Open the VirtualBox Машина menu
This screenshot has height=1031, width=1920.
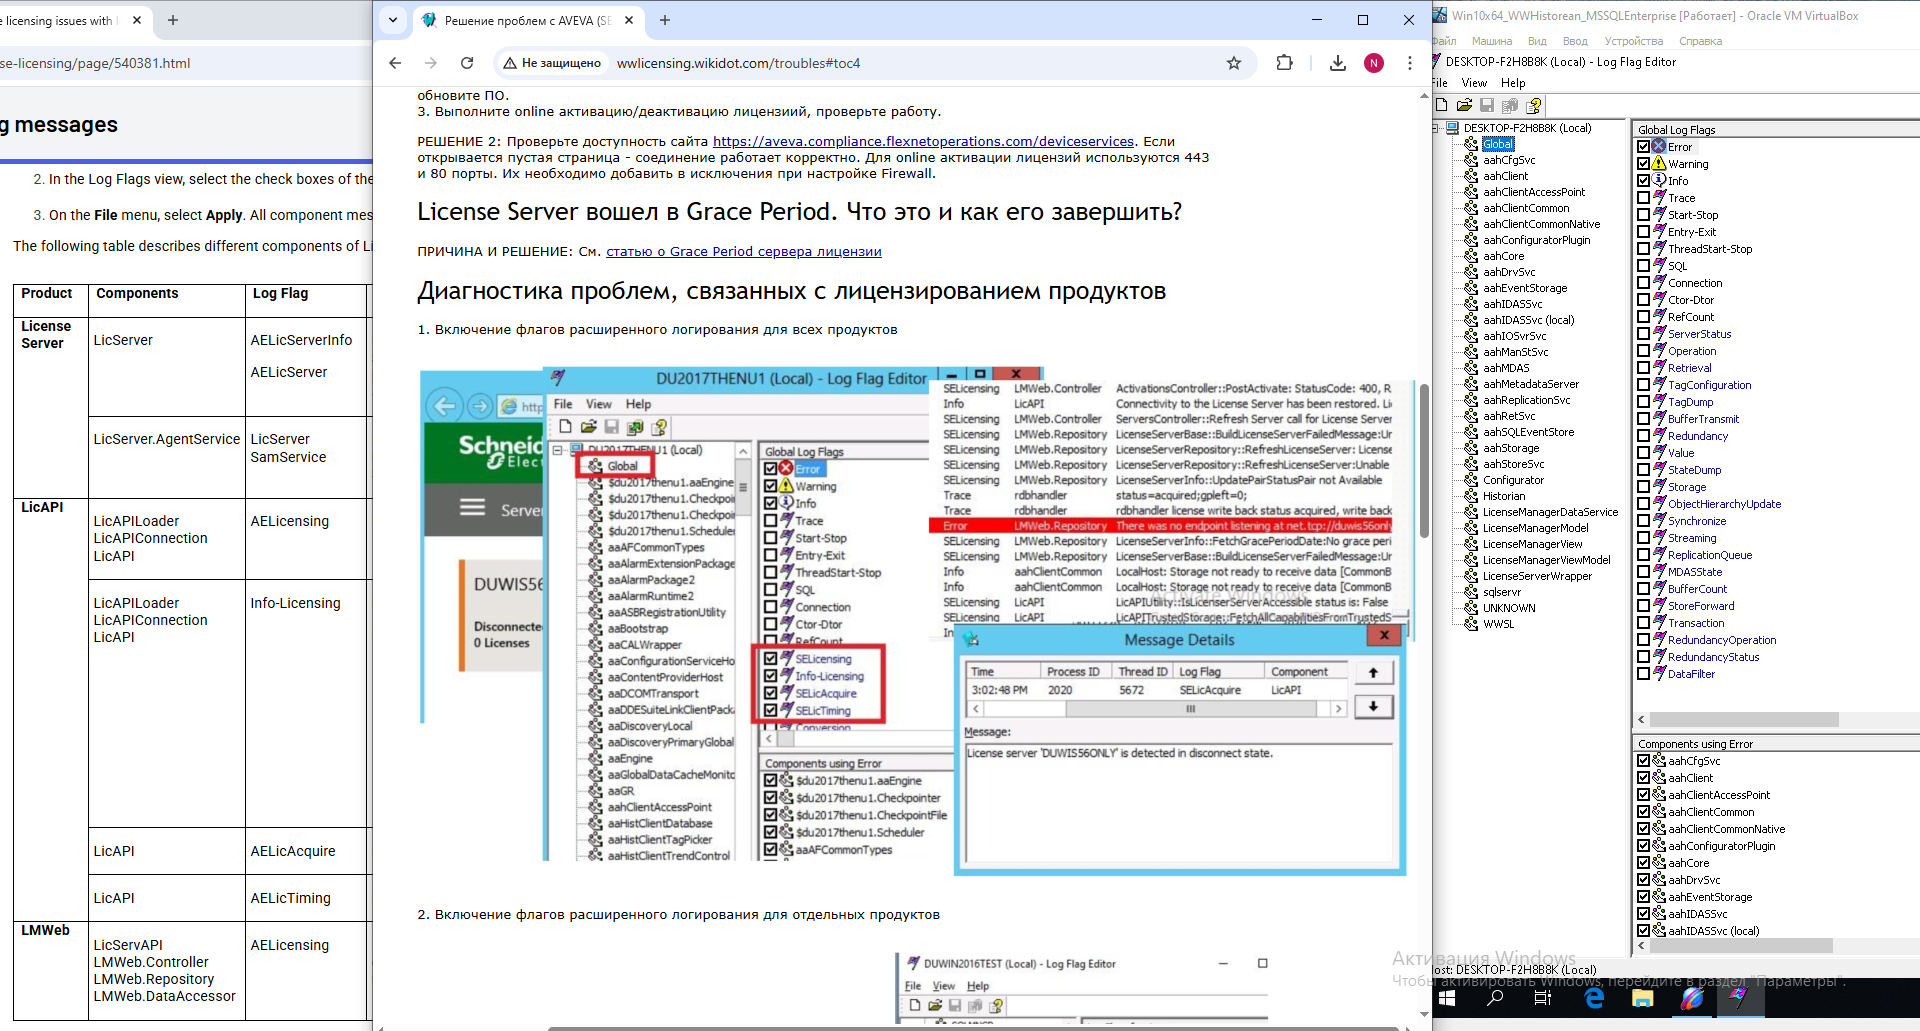click(x=1492, y=41)
